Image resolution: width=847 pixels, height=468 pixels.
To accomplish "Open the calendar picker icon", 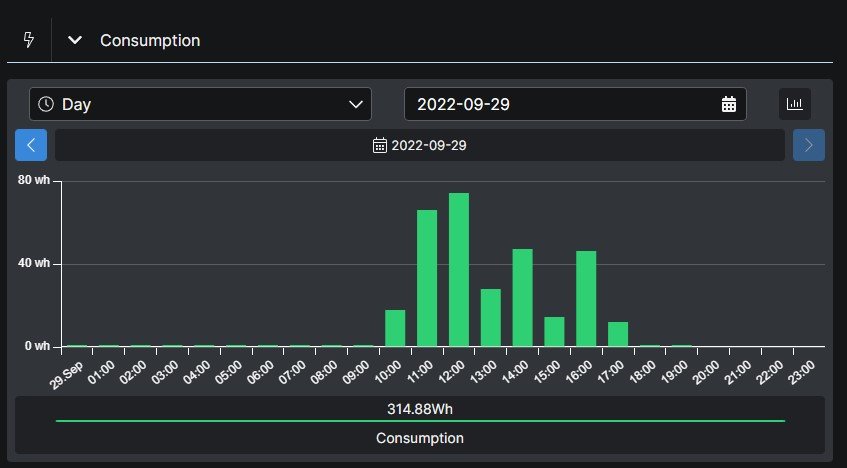I will [x=729, y=104].
